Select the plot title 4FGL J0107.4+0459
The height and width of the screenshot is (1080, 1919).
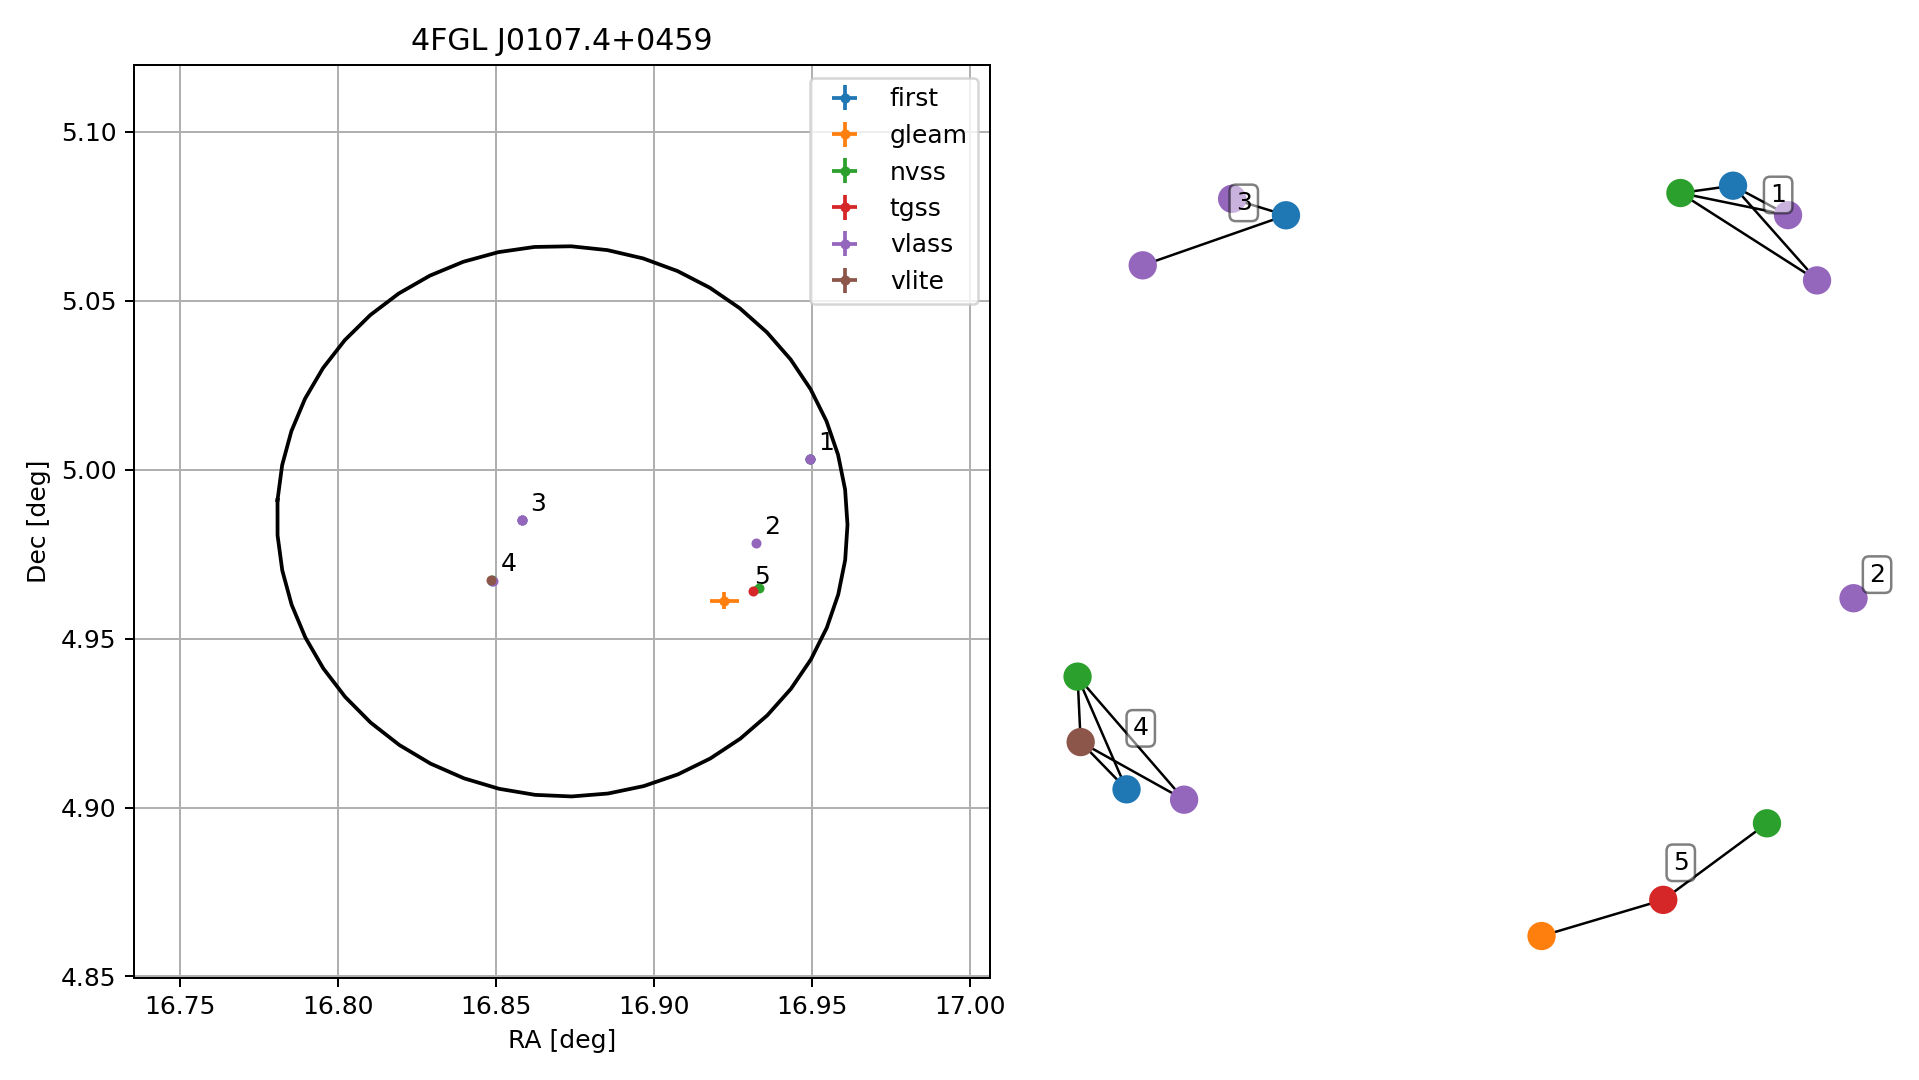(x=561, y=40)
